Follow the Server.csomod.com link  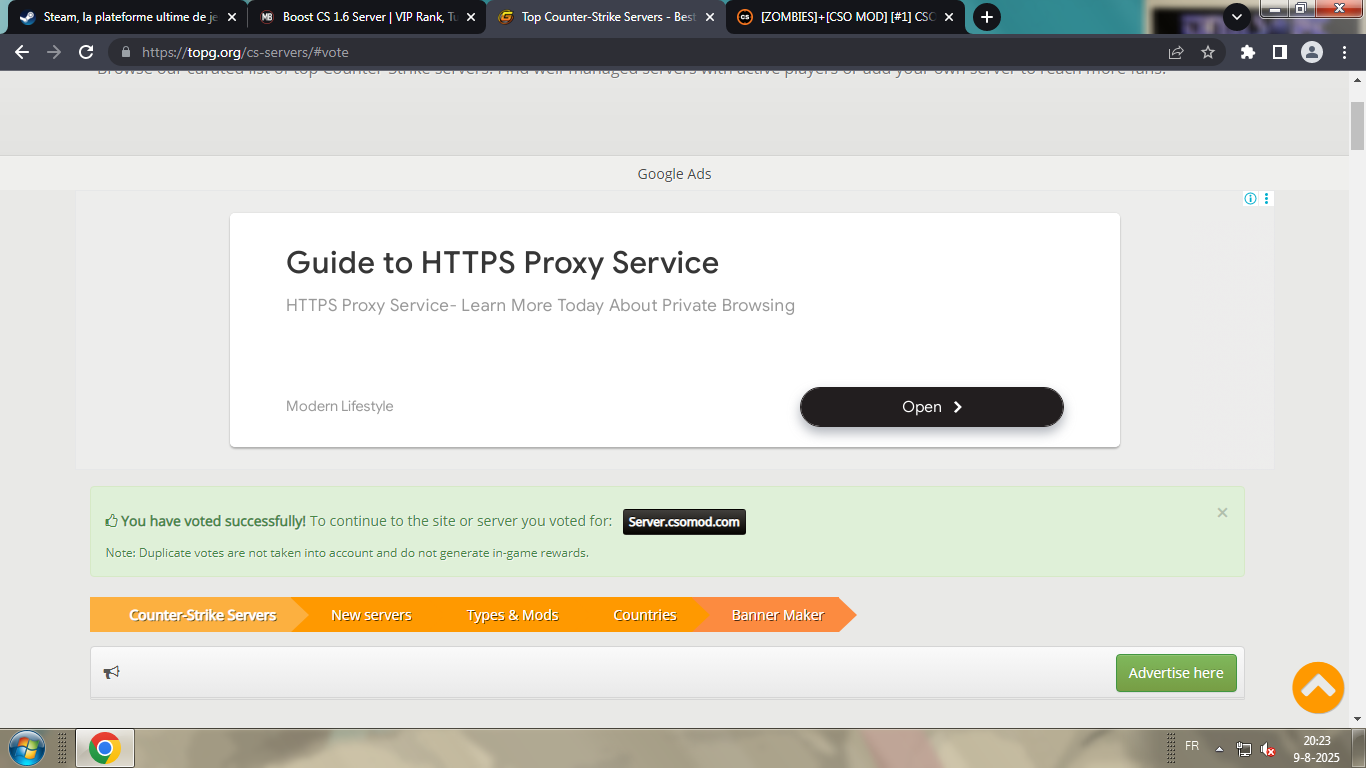(684, 522)
